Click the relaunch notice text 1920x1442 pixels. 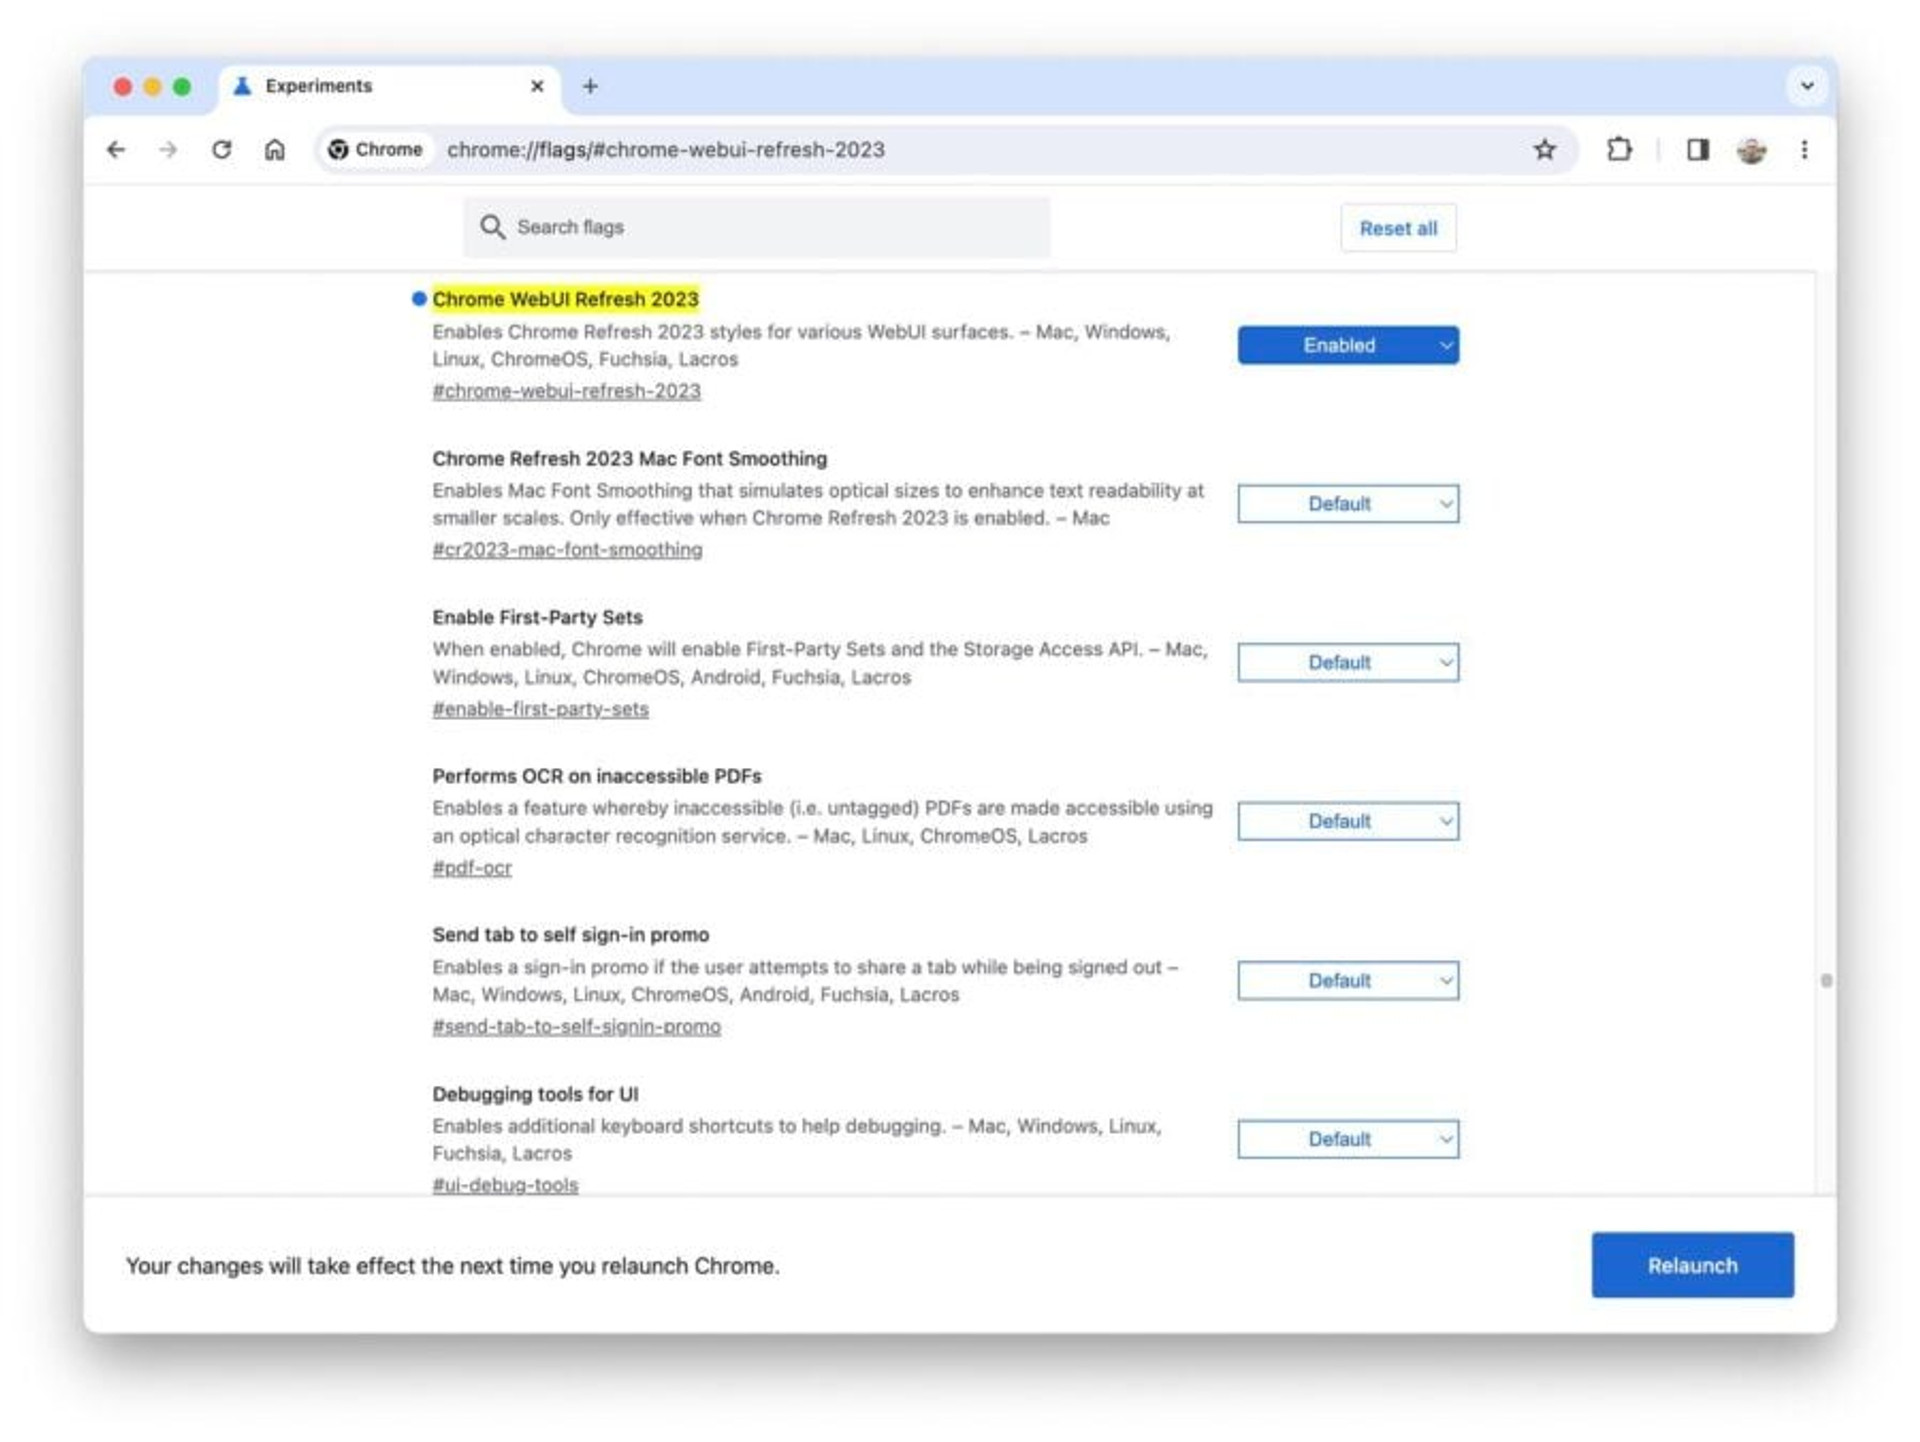tap(452, 1266)
